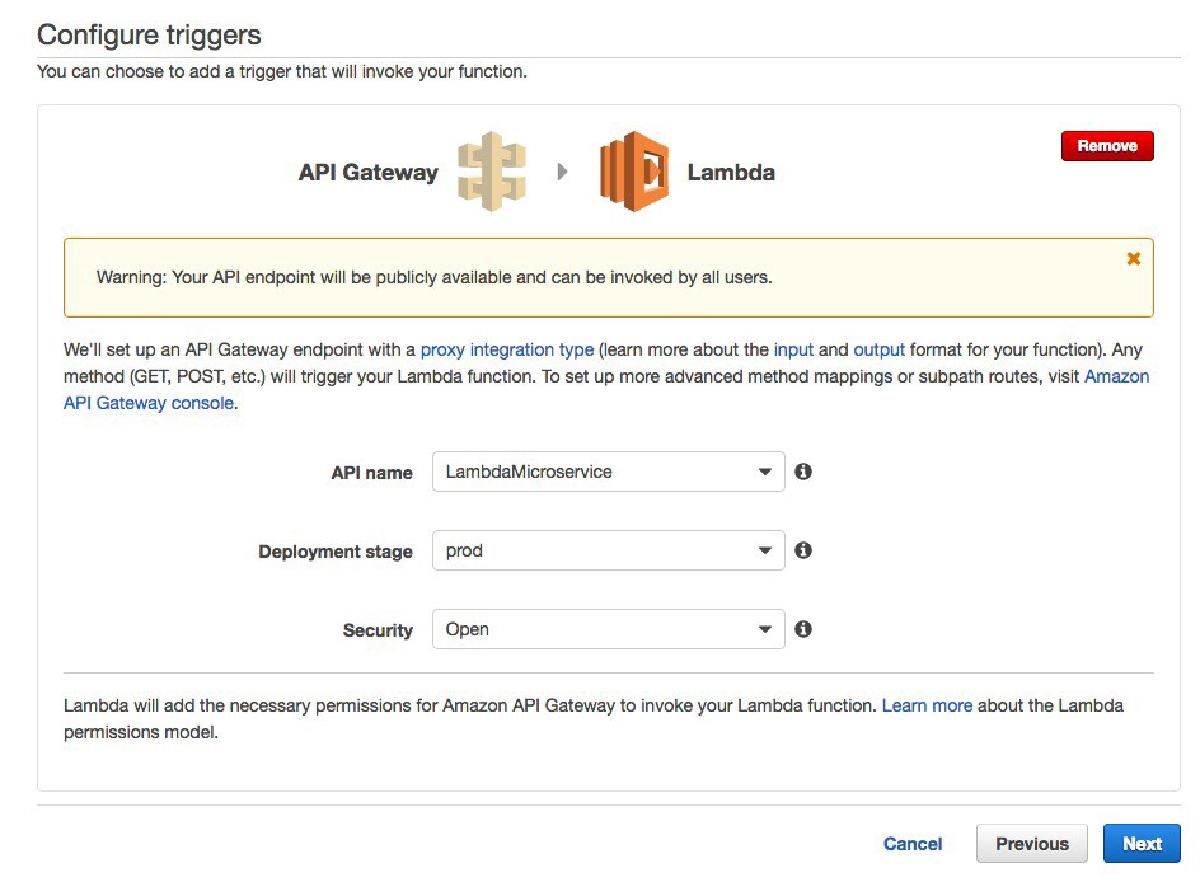Click the API Gateway icon
This screenshot has width=1200, height=882.
tap(491, 172)
